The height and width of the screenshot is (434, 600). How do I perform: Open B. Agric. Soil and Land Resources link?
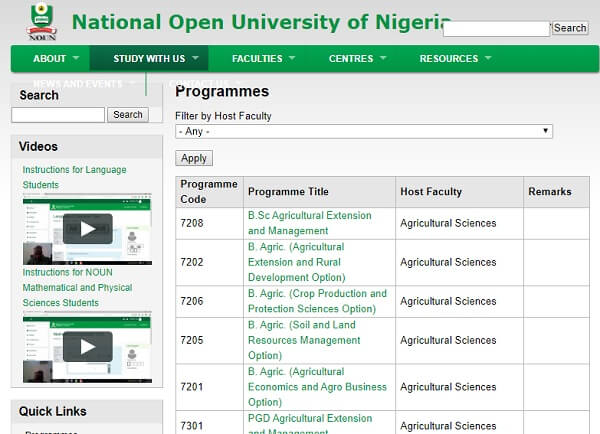tap(304, 340)
